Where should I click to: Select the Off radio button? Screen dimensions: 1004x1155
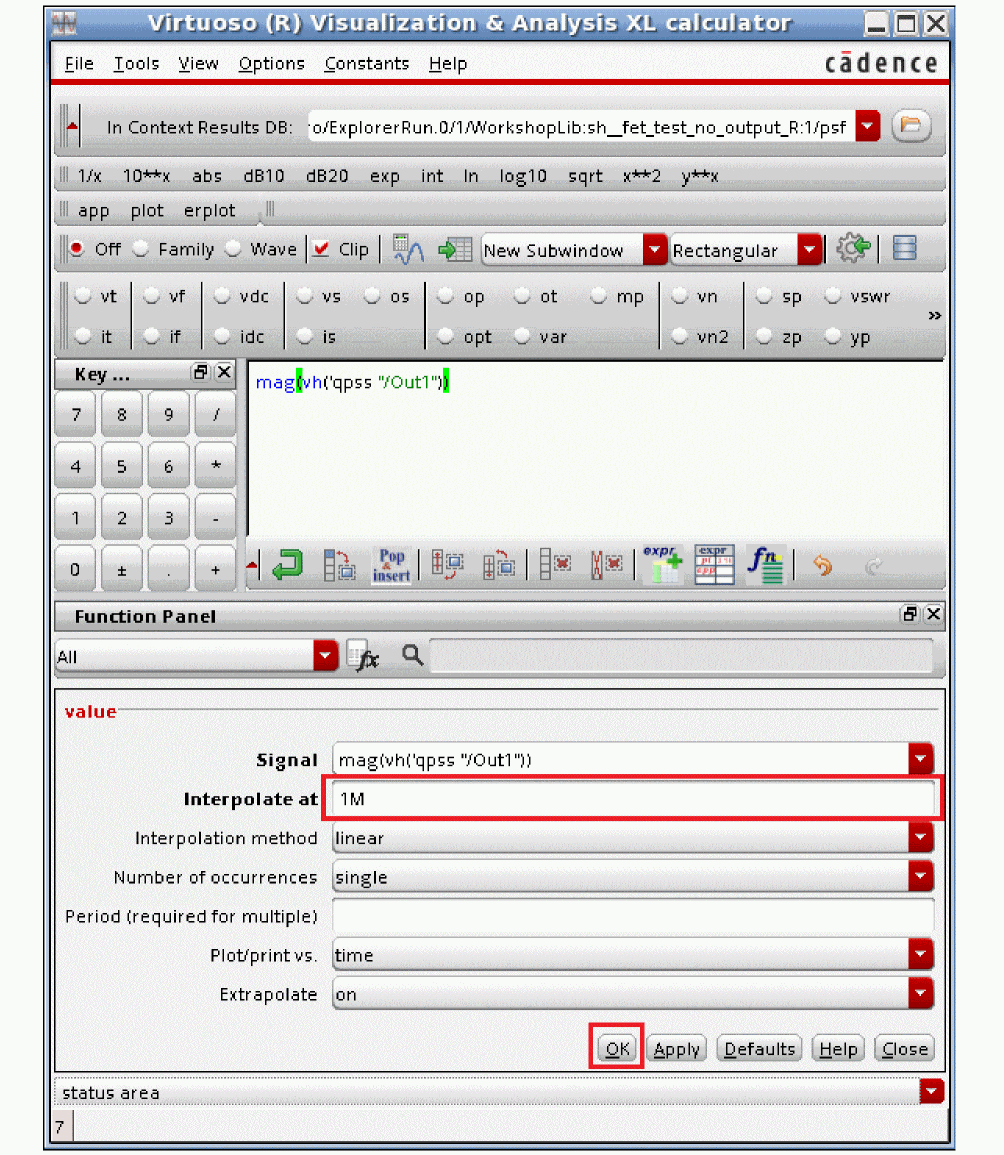pyautogui.click(x=77, y=249)
